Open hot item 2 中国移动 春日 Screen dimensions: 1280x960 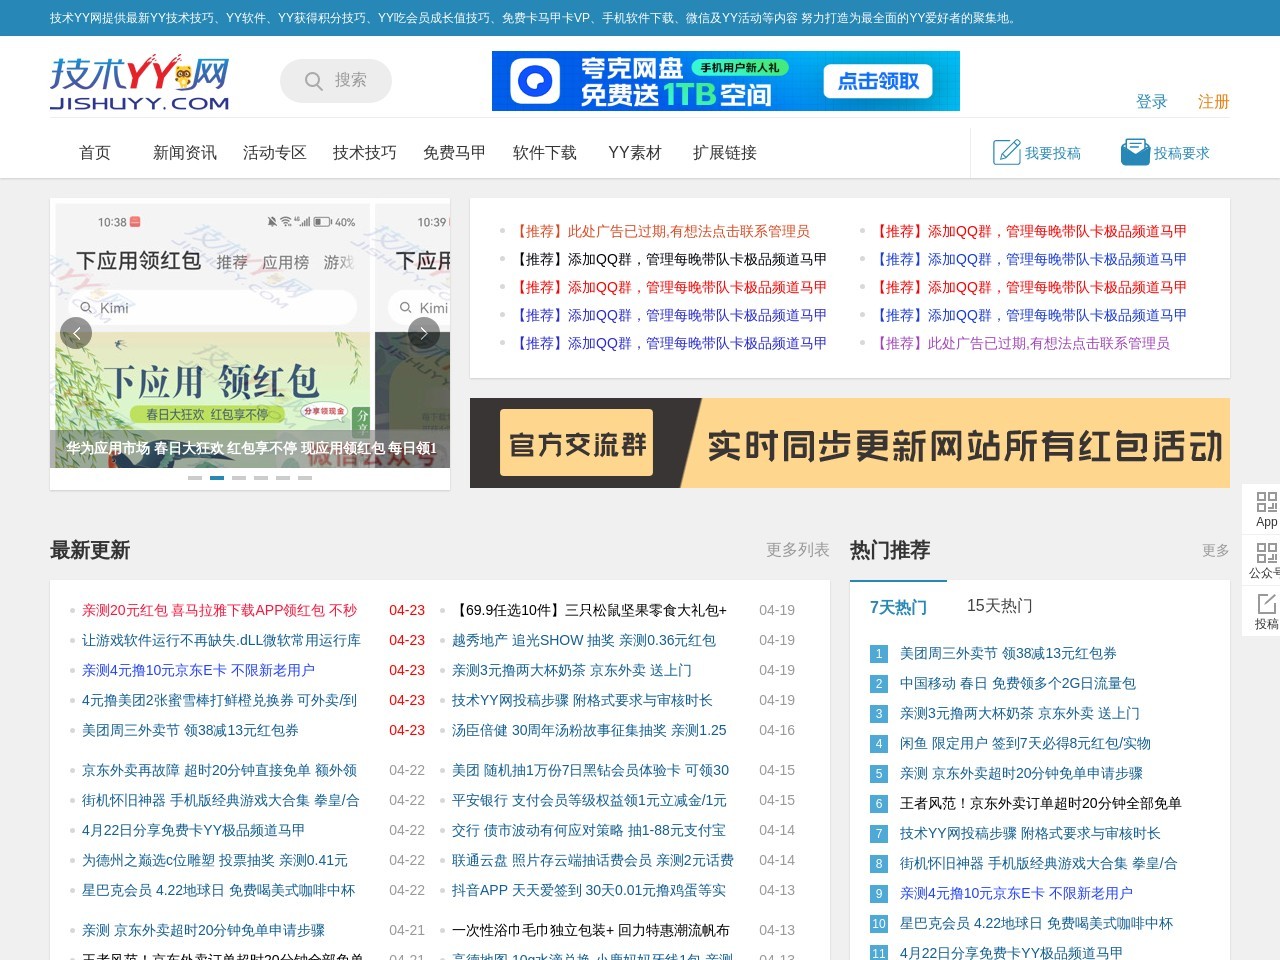[1018, 683]
